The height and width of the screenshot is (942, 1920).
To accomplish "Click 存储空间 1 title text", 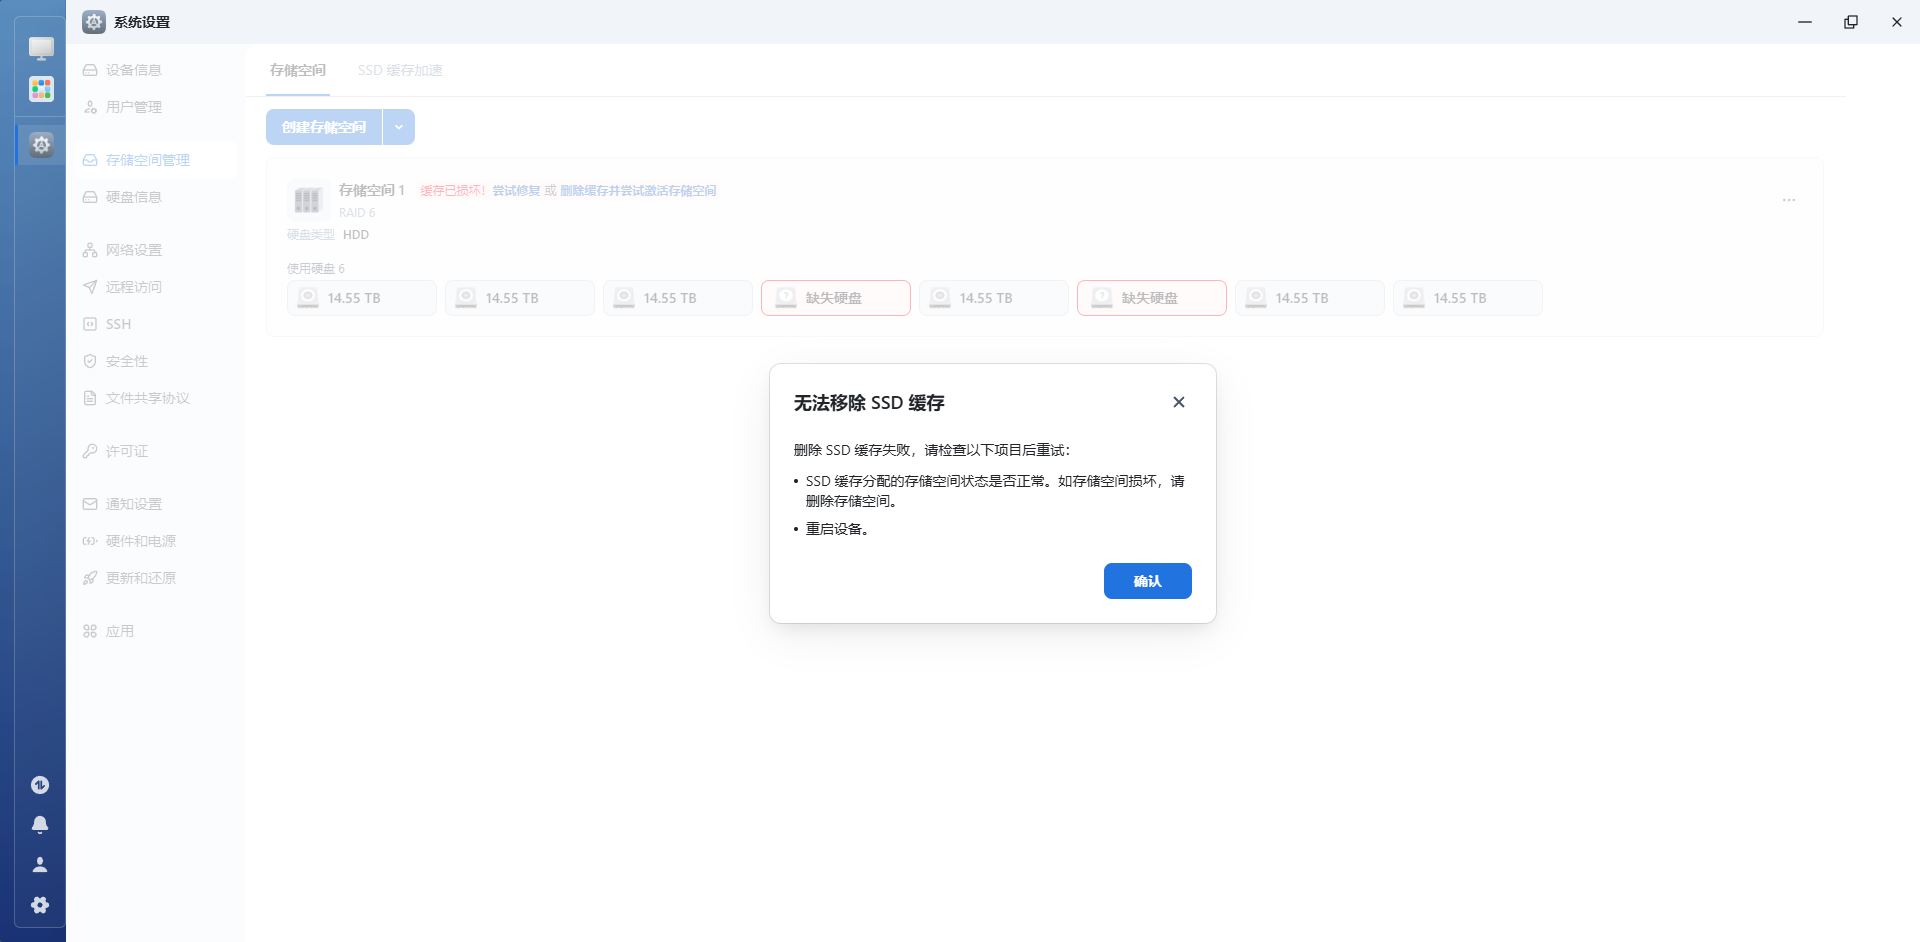I will point(372,190).
